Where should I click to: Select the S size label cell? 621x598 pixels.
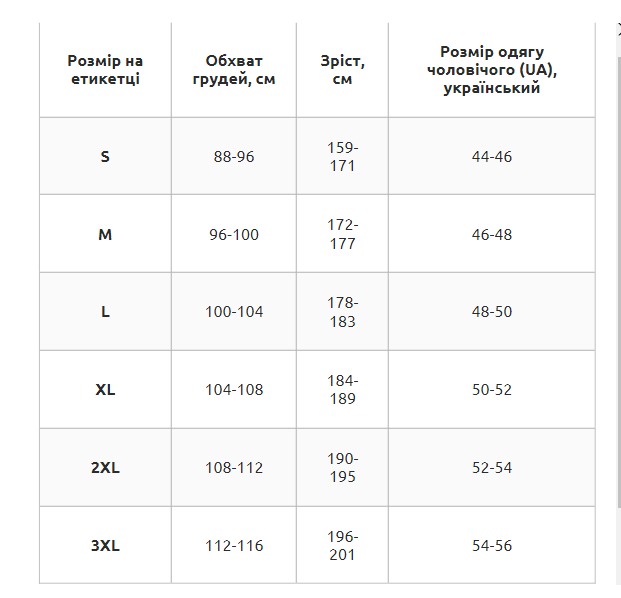point(105,156)
